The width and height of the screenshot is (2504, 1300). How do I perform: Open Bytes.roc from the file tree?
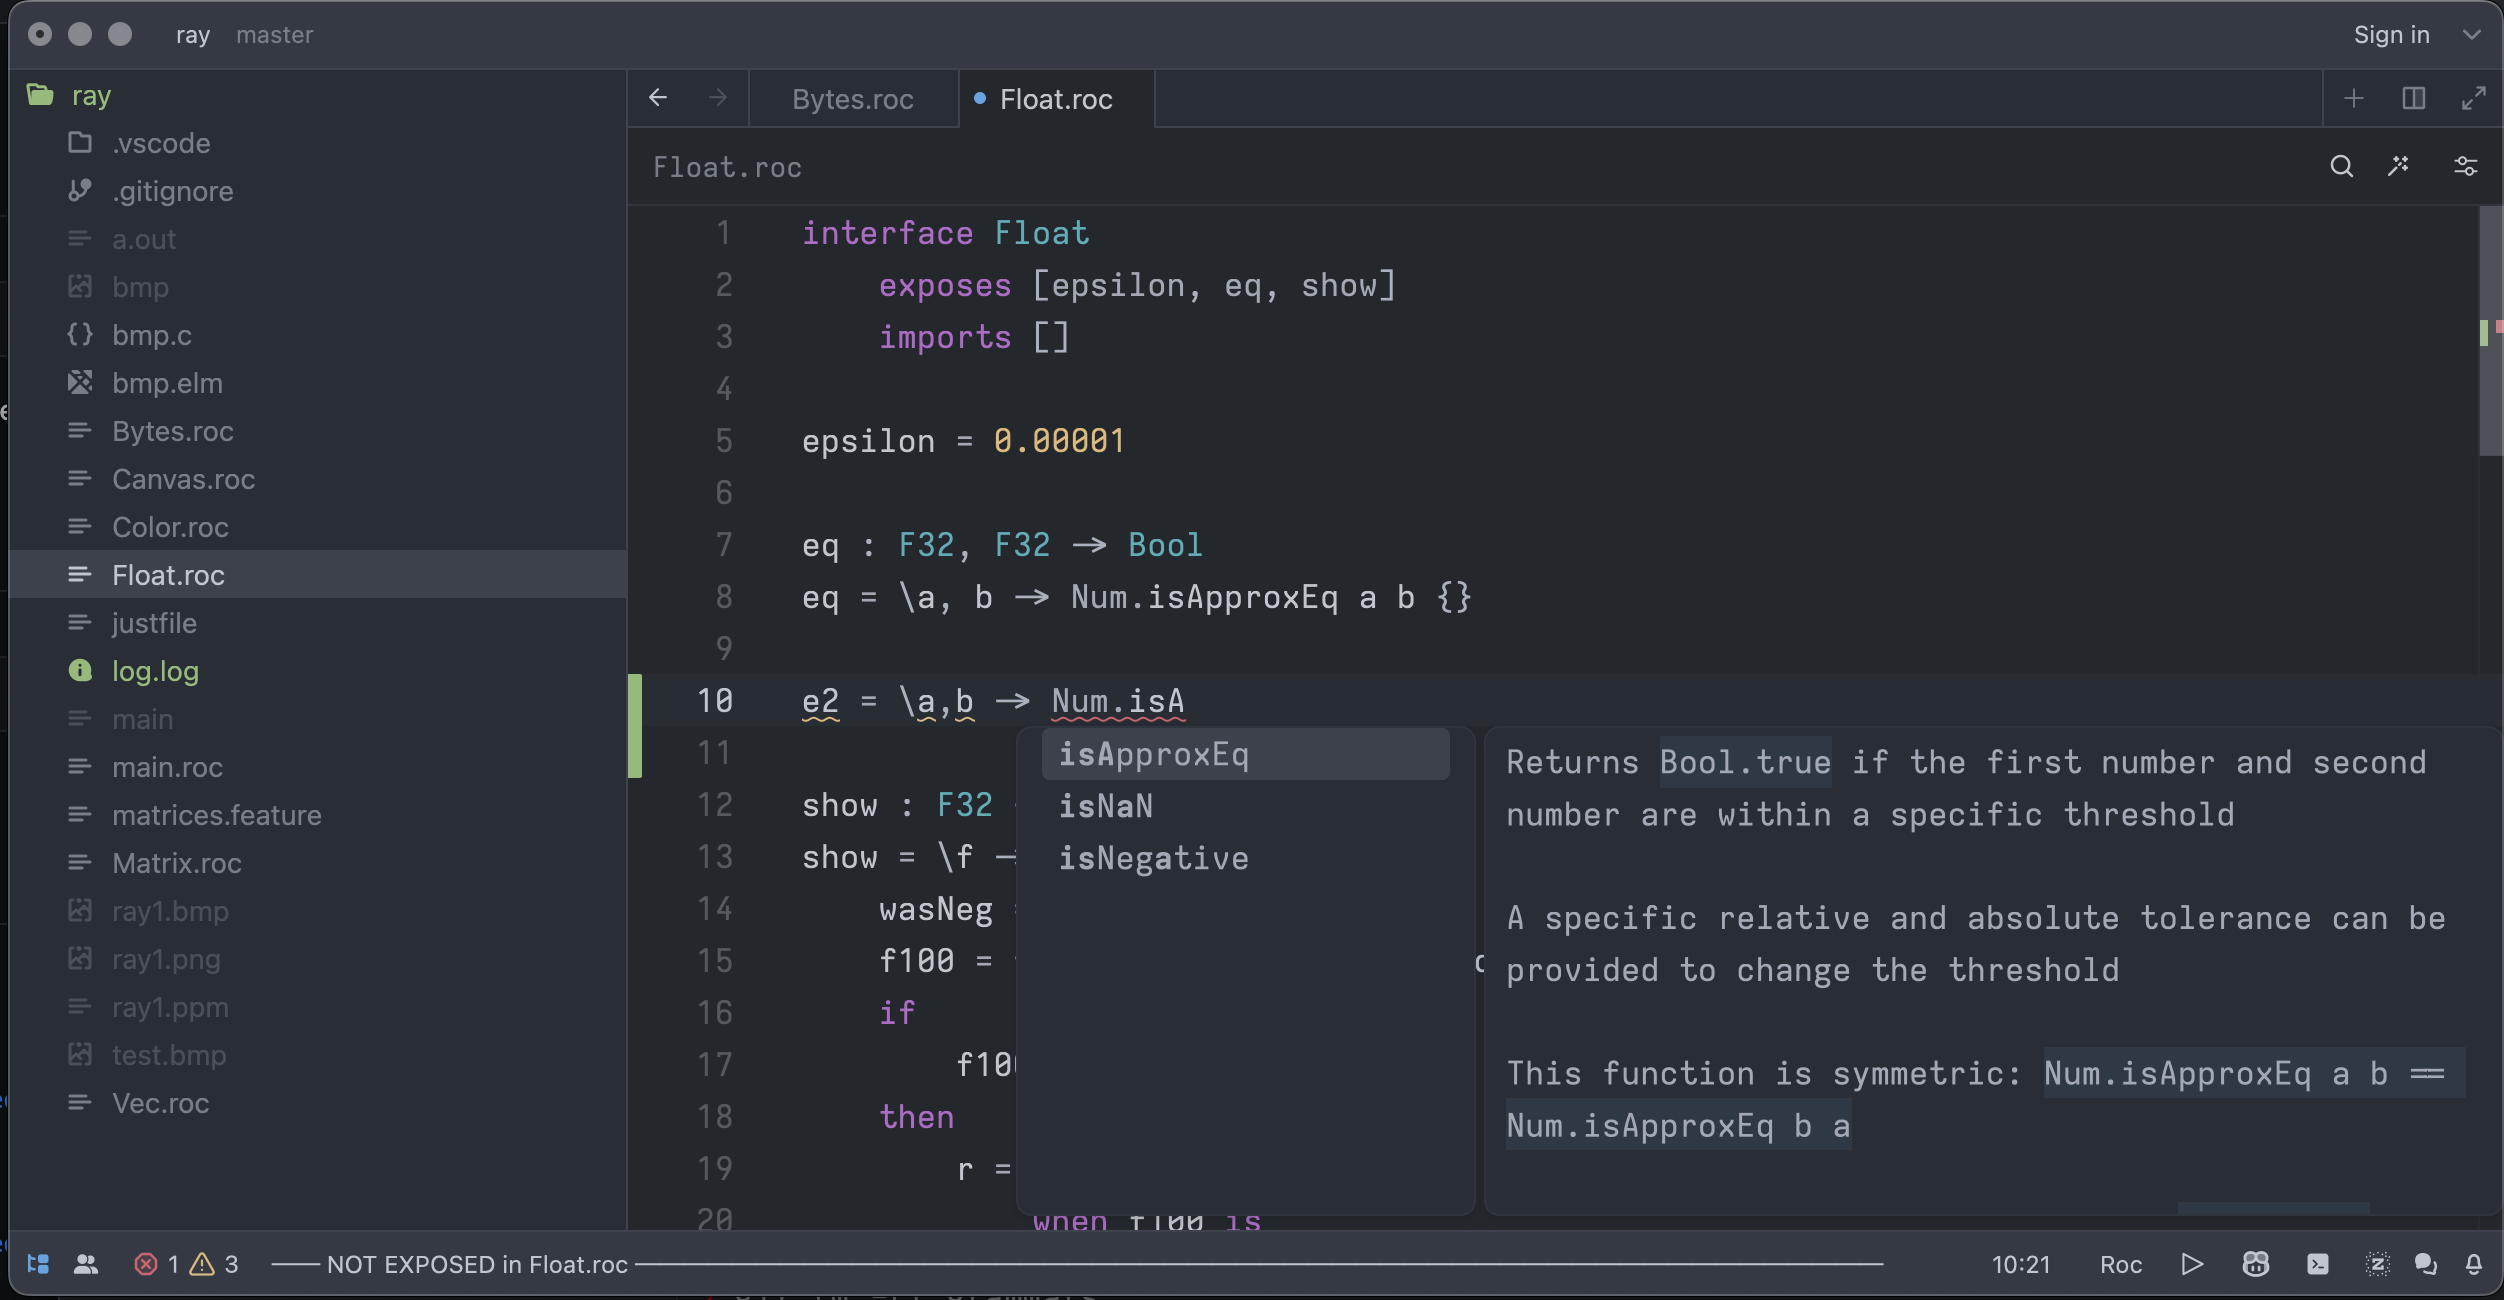tap(318, 431)
